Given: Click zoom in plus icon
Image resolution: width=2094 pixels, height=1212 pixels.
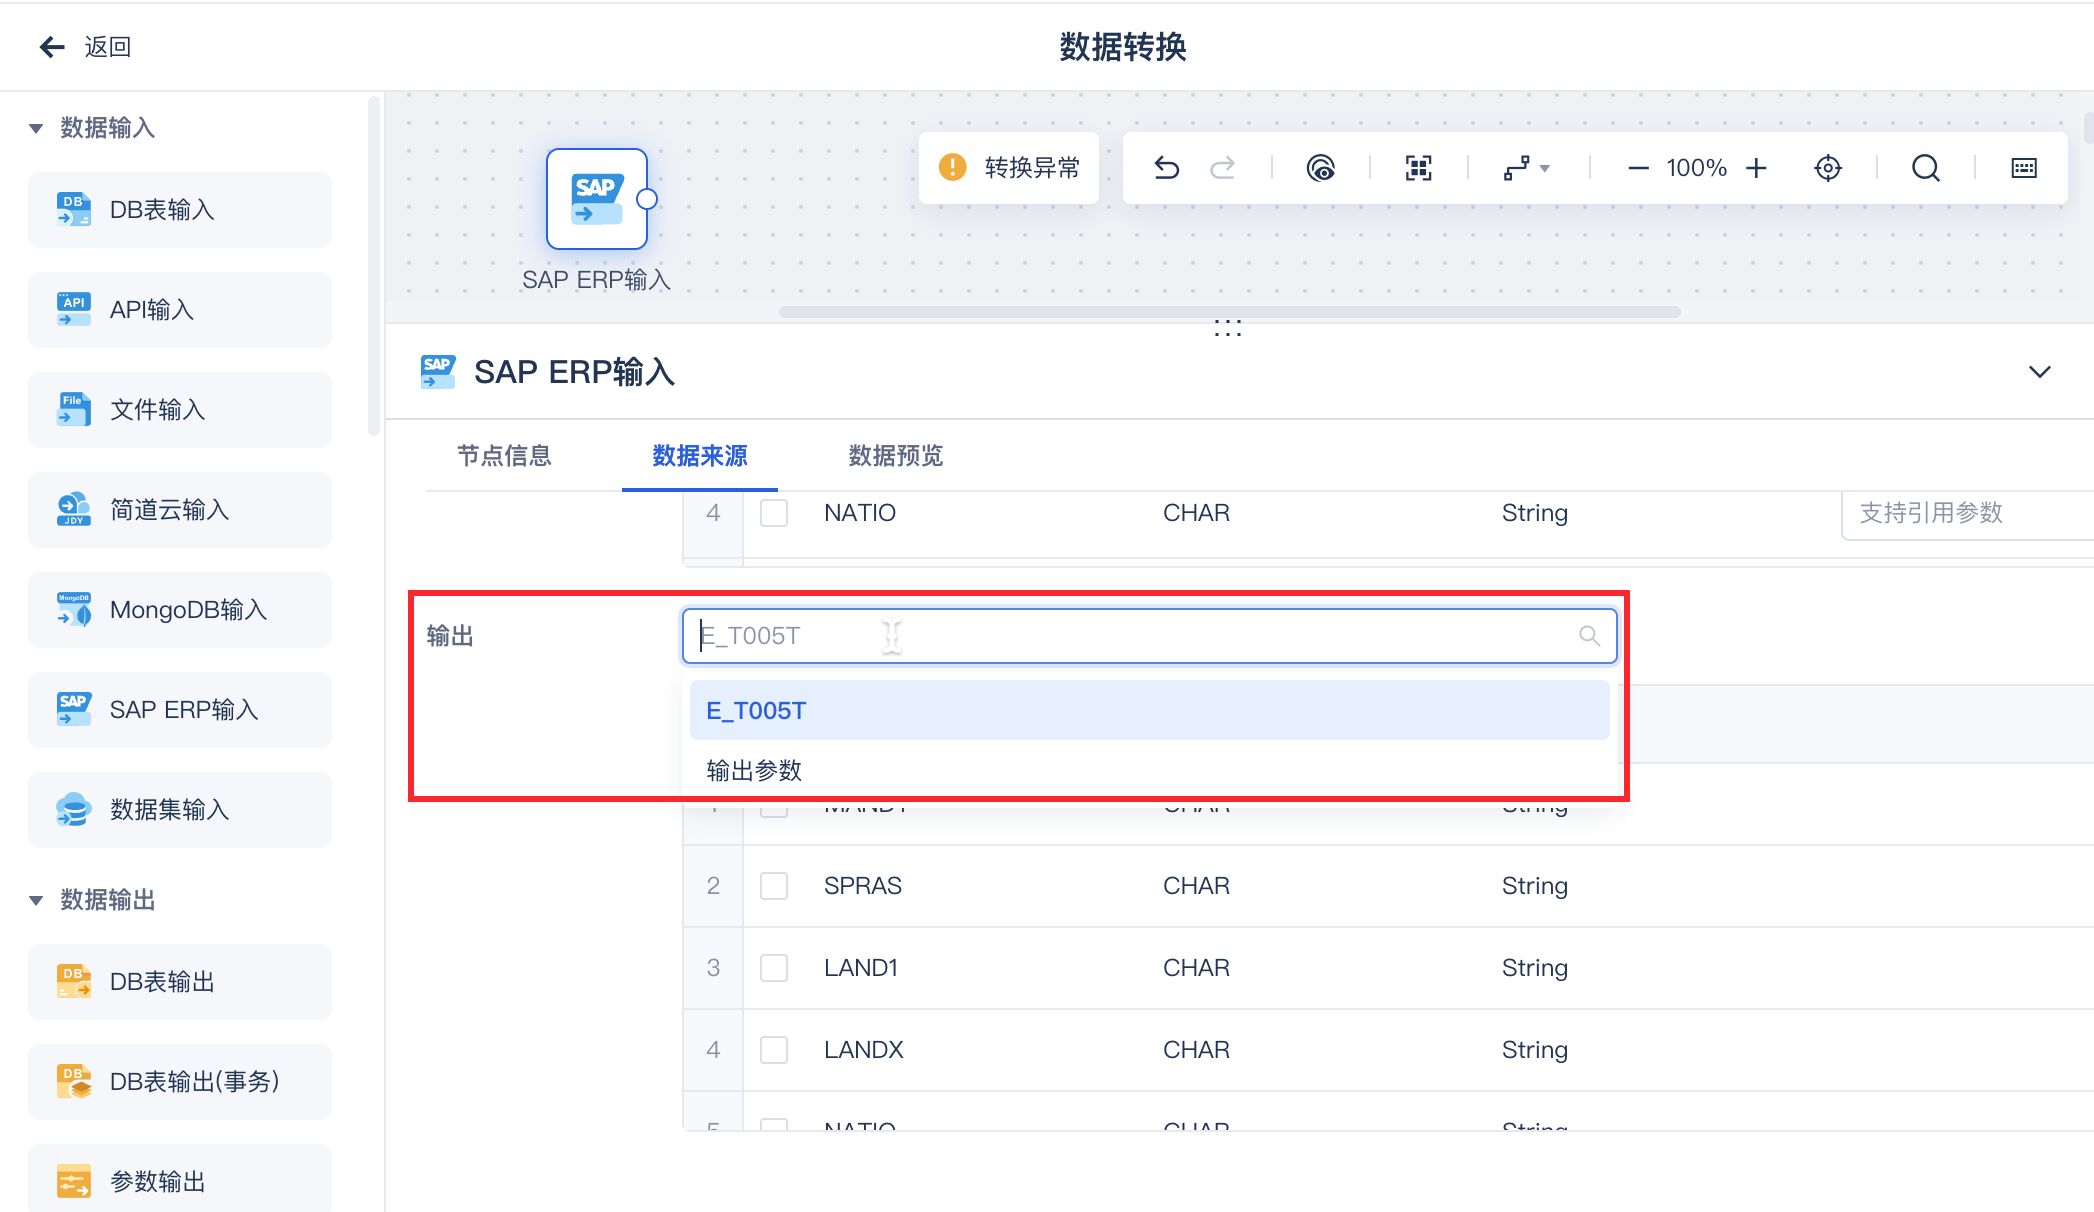Looking at the screenshot, I should (1756, 168).
